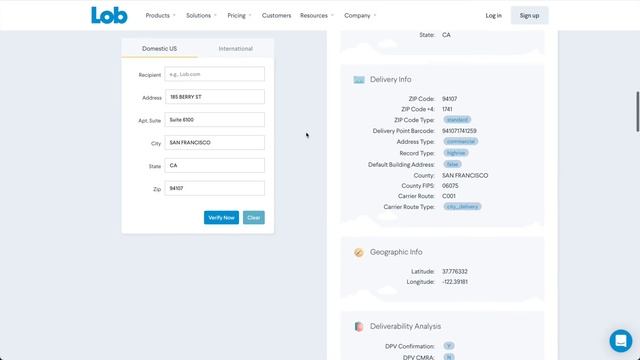
Task: Focus the Address field with 185 BERRY ST
Action: pos(215,97)
